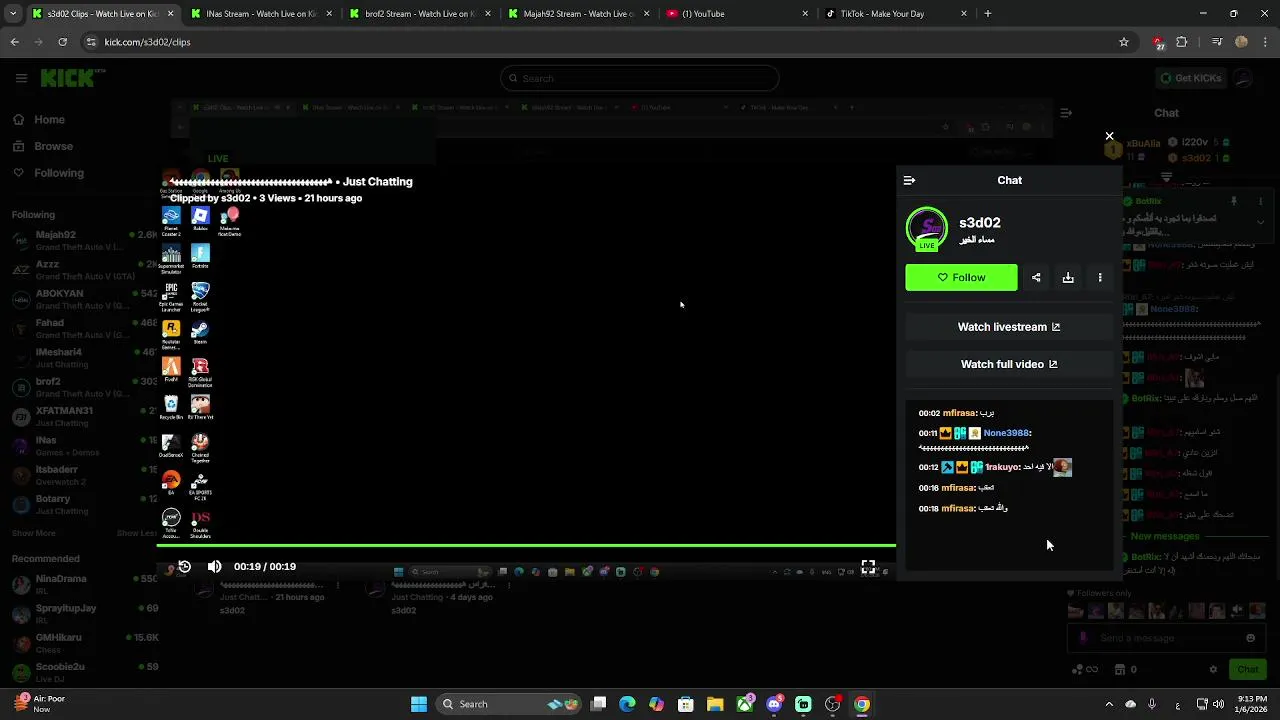Viewport: 1280px width, 720px height.
Task: Click the 00:02 mfirasa chat message
Action: click(956, 413)
